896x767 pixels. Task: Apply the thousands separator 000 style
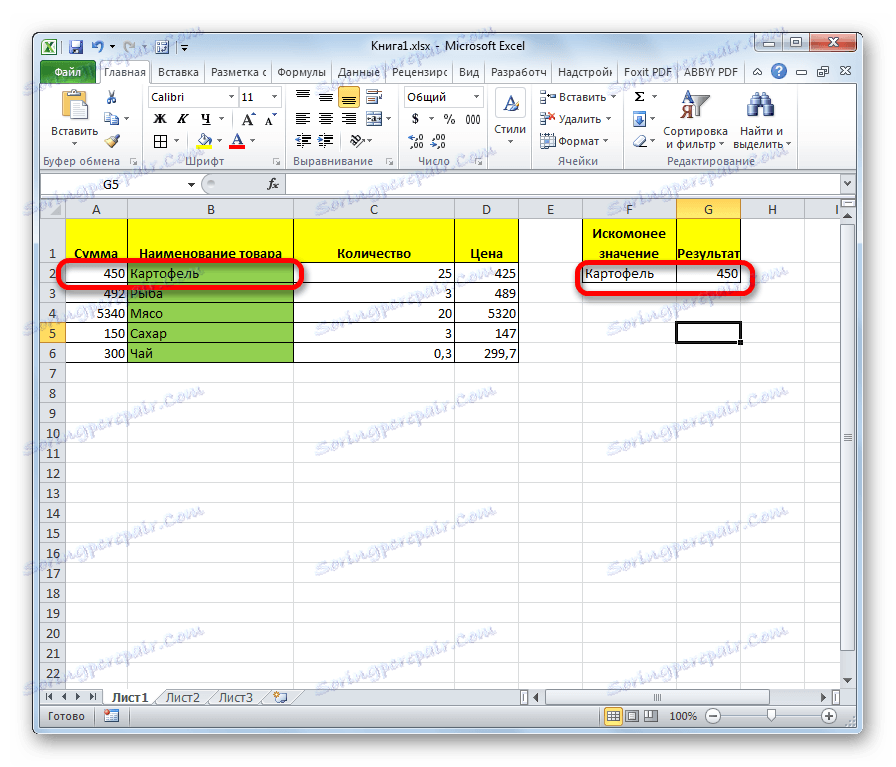click(x=473, y=119)
